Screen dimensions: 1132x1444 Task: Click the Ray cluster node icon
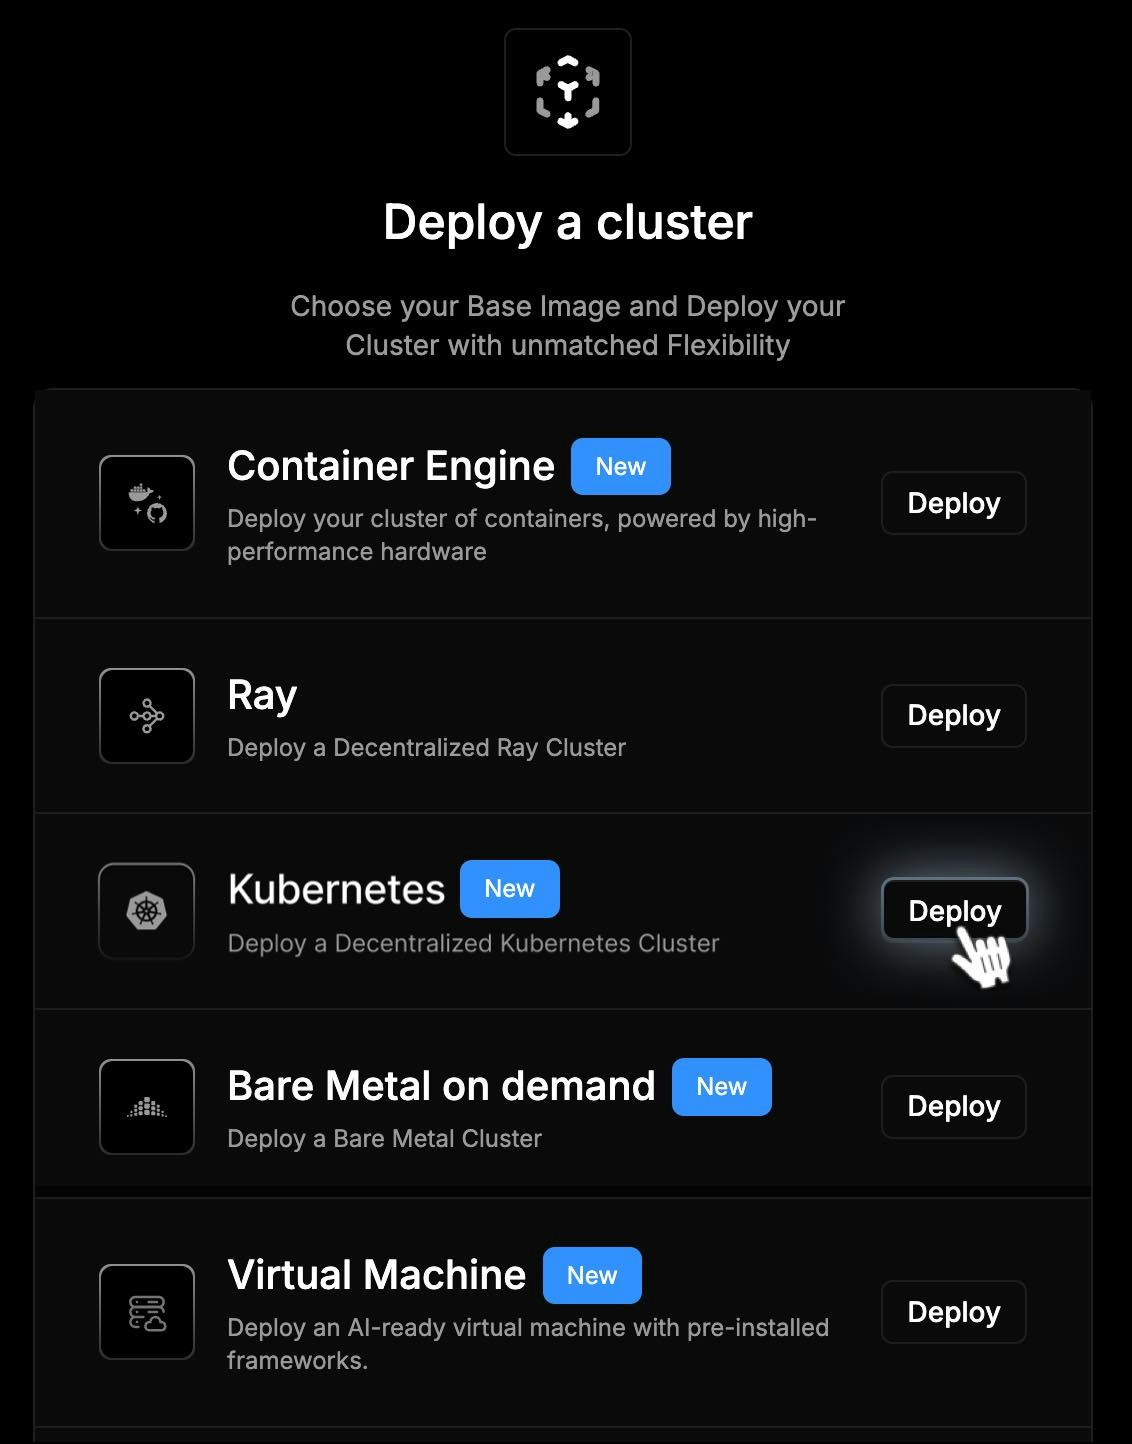[147, 716]
